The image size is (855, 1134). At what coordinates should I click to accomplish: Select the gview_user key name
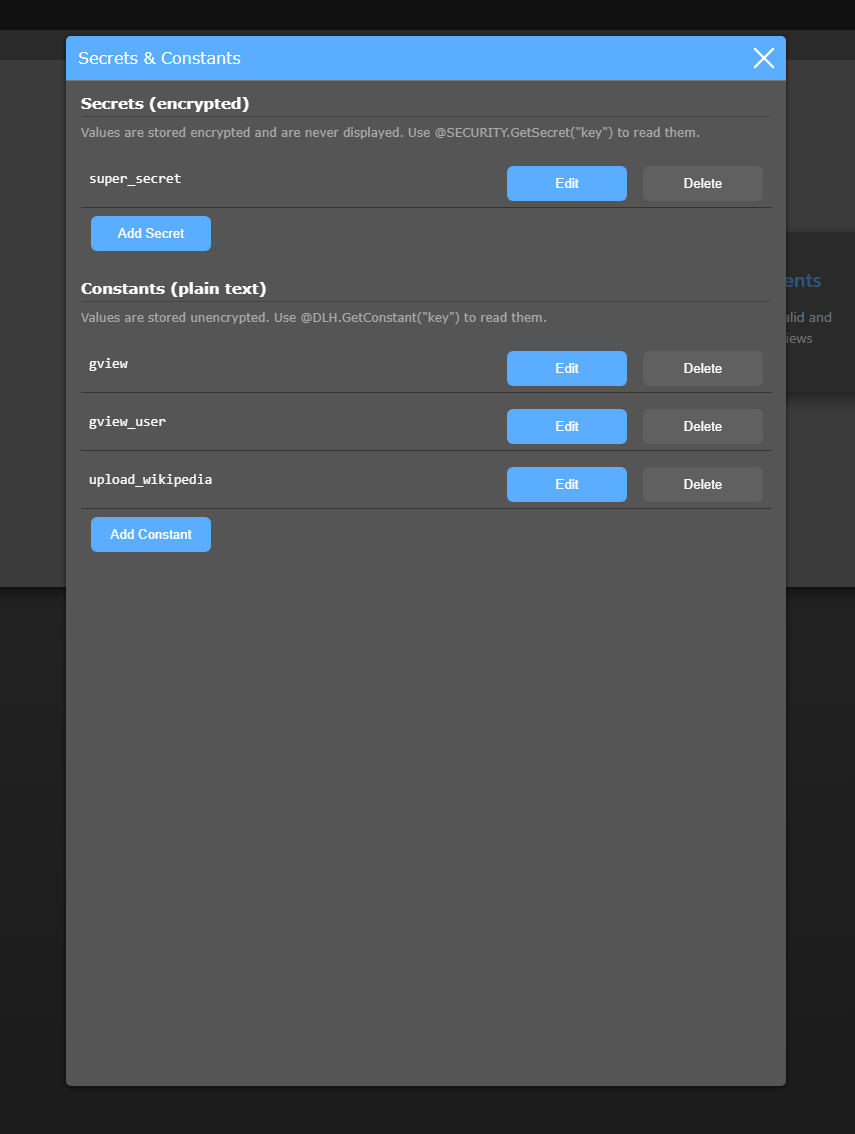[127, 422]
